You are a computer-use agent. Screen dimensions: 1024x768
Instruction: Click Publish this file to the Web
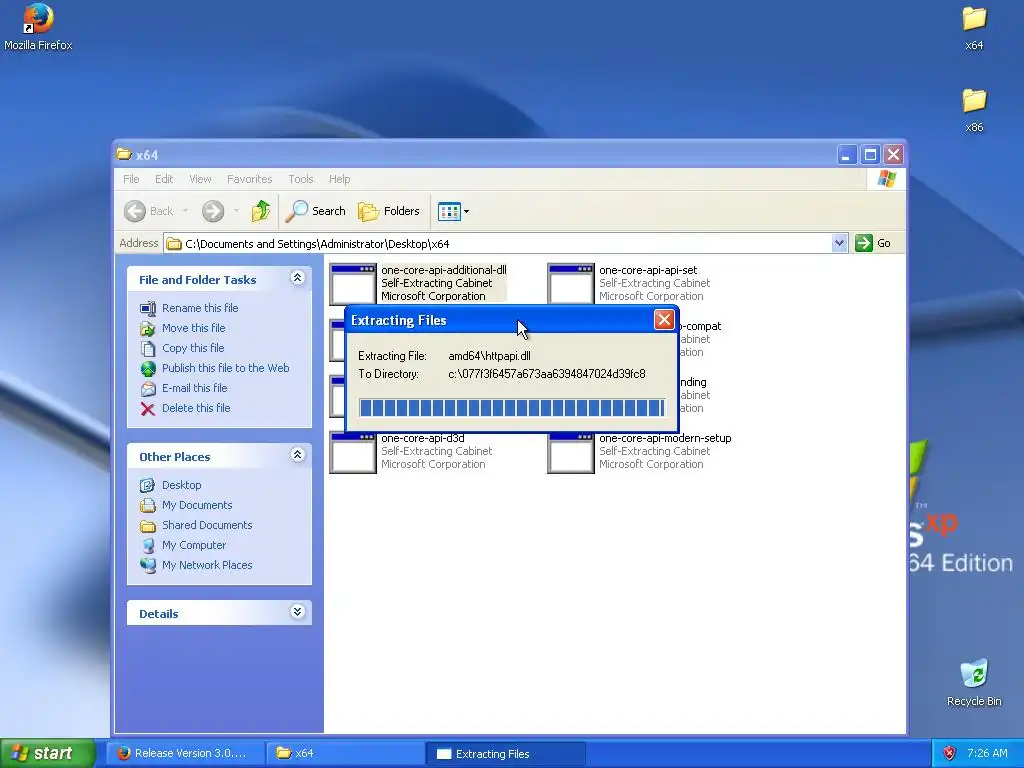pos(225,368)
